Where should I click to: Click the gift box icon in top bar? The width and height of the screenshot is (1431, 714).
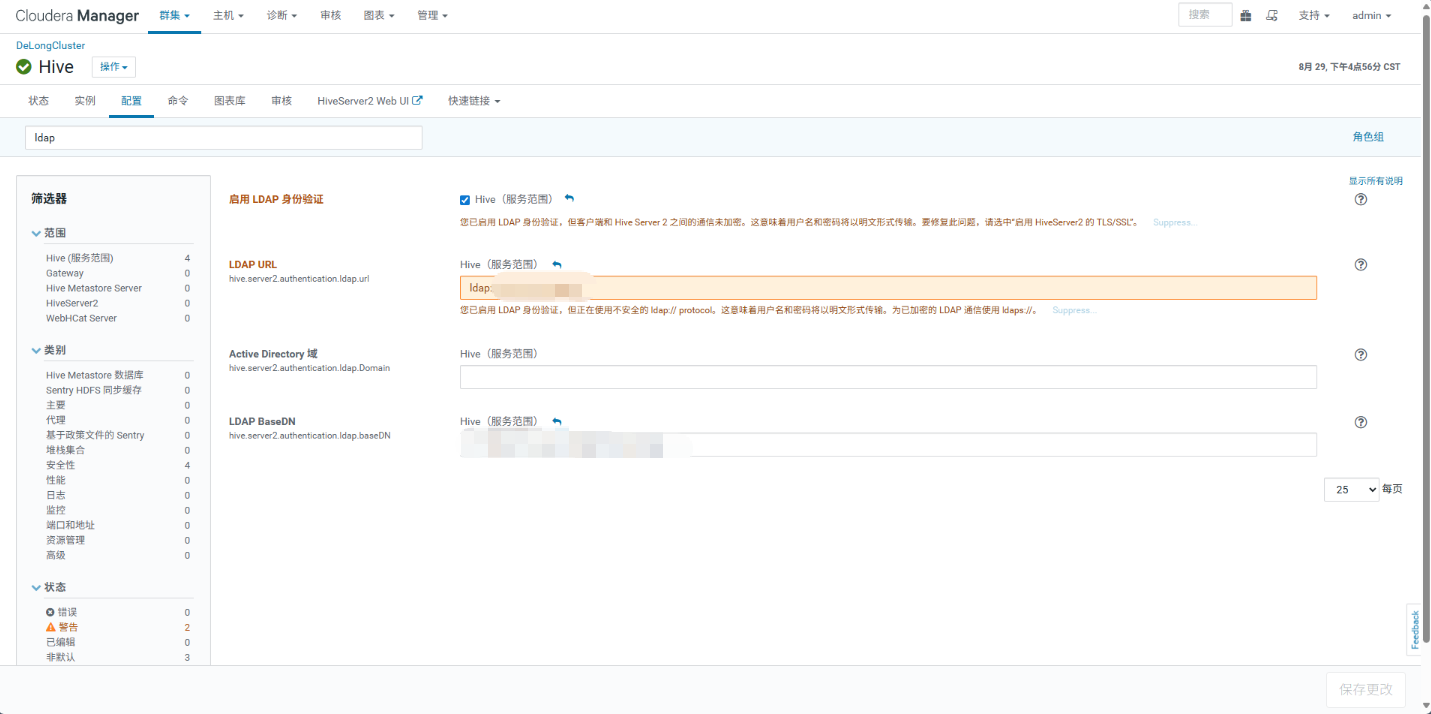[1246, 15]
